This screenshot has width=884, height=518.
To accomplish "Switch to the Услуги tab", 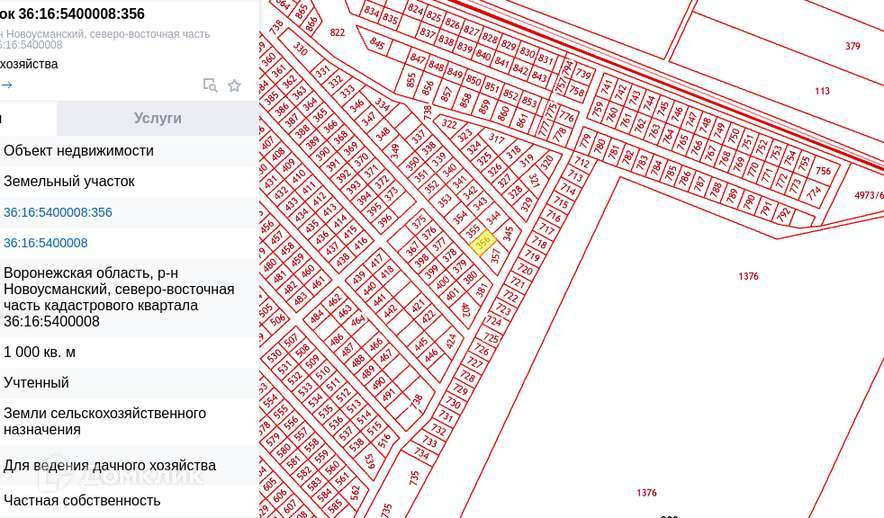I will tap(157, 118).
